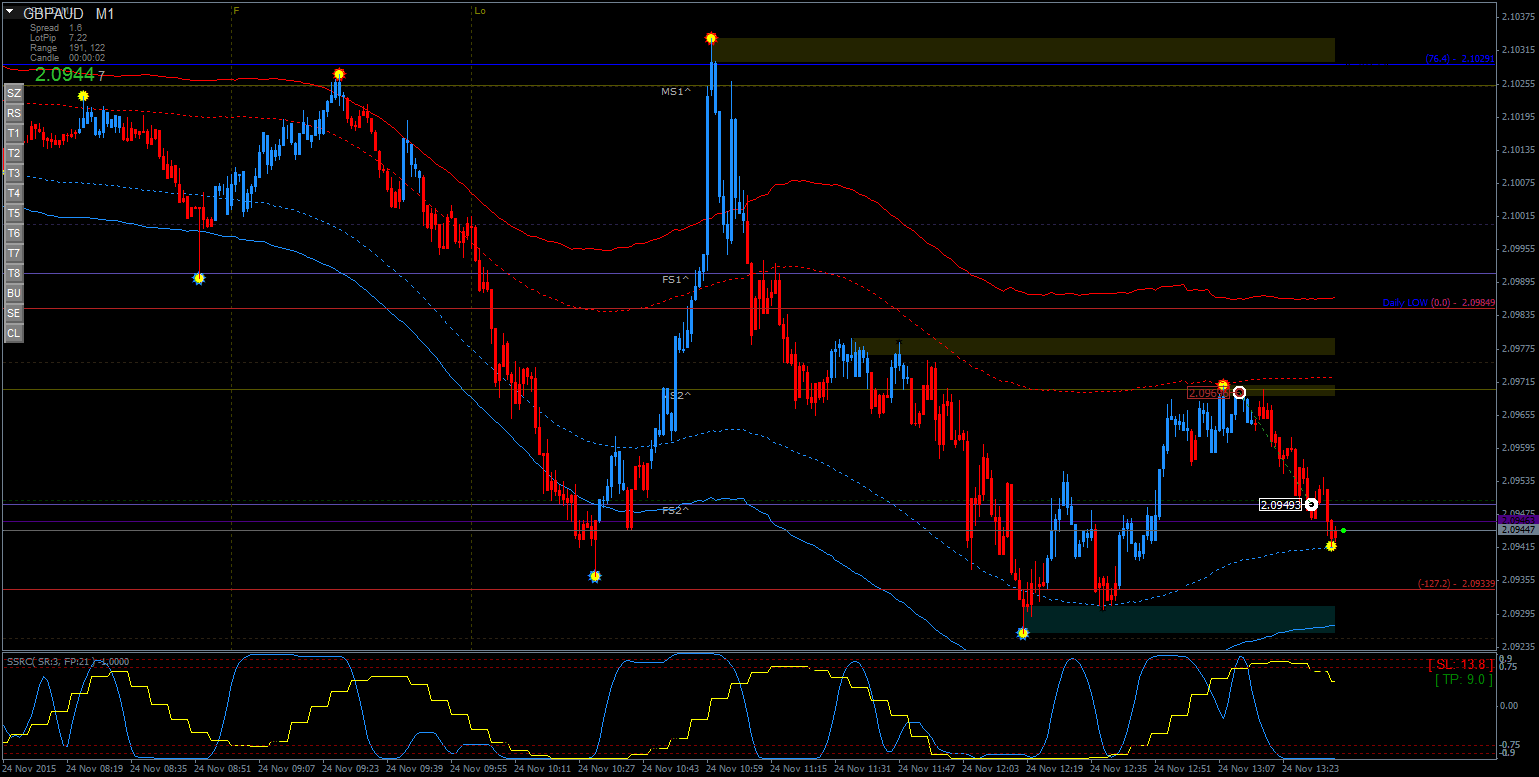This screenshot has height=777, width=1539.
Task: Click the F session marker at top
Action: click(236, 10)
